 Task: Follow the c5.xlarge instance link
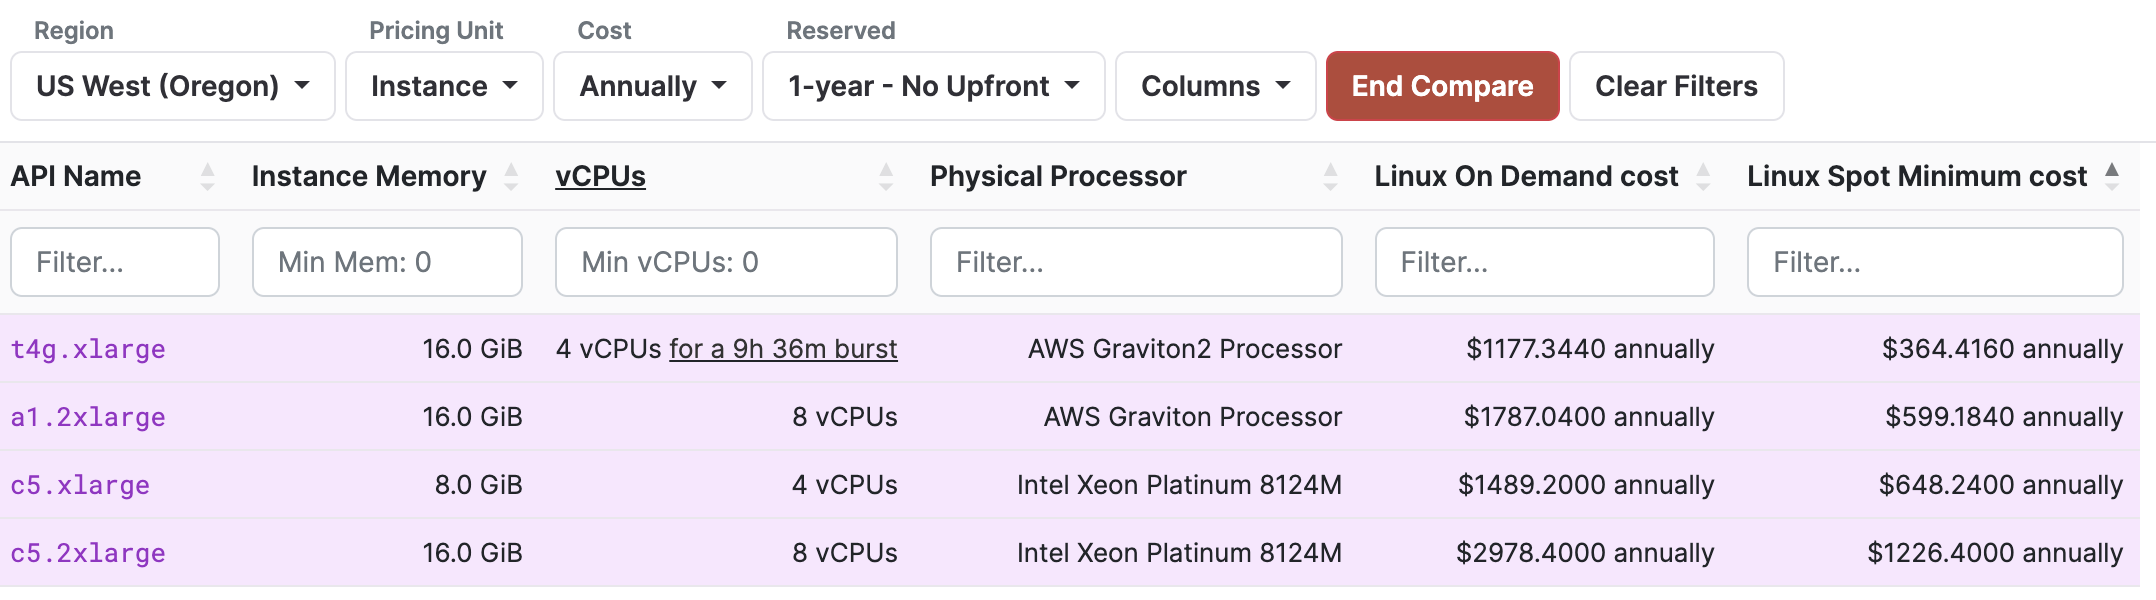80,485
